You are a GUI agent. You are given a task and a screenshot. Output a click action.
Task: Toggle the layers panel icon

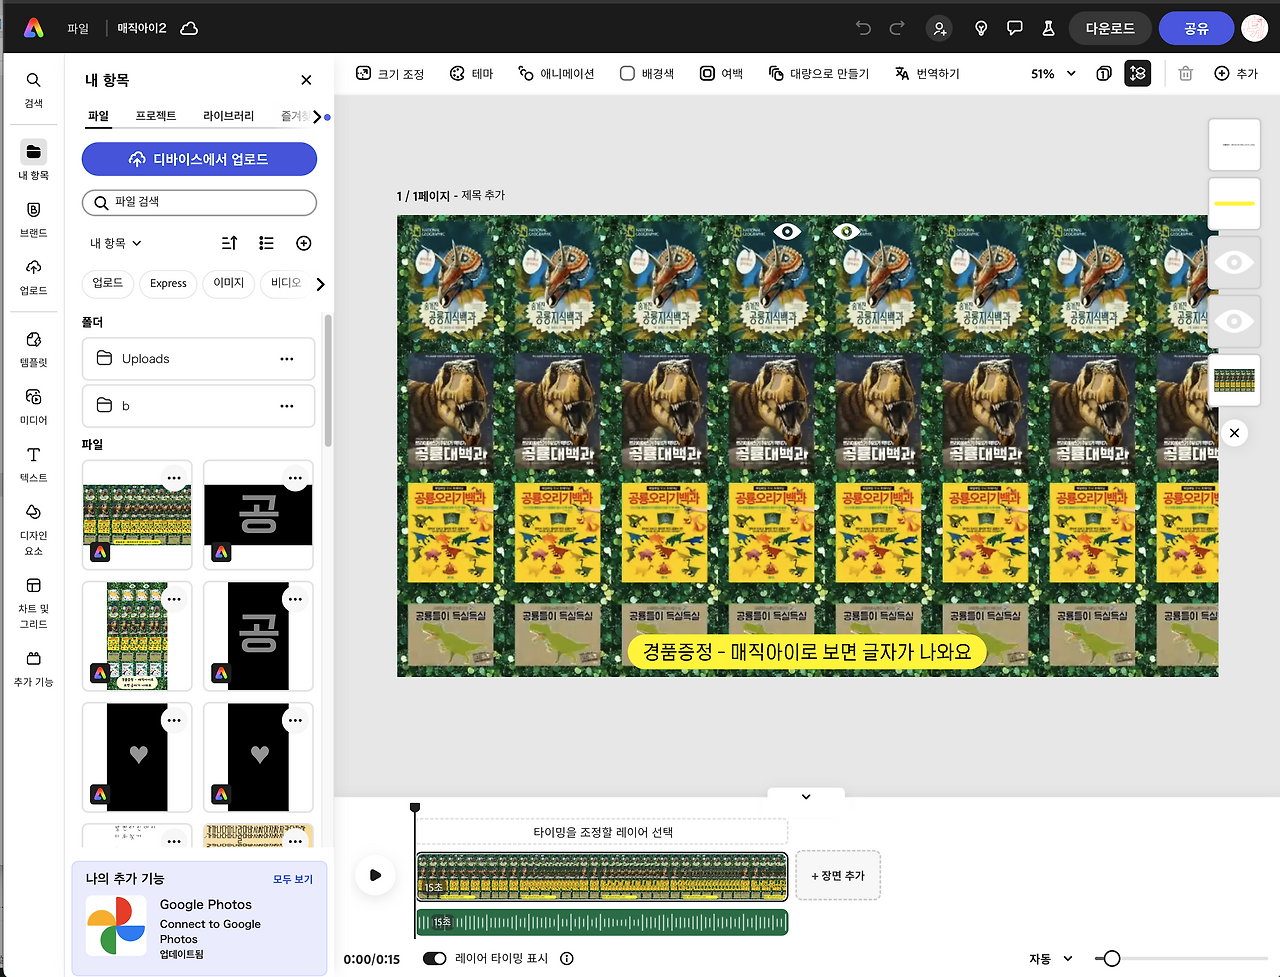(x=1138, y=73)
